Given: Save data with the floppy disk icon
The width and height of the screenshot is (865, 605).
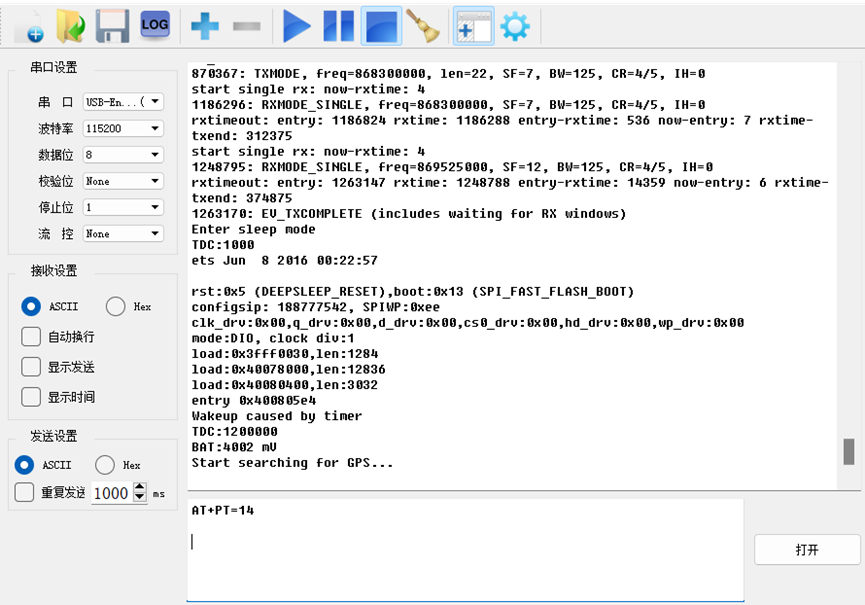Looking at the screenshot, I should coord(113,26).
